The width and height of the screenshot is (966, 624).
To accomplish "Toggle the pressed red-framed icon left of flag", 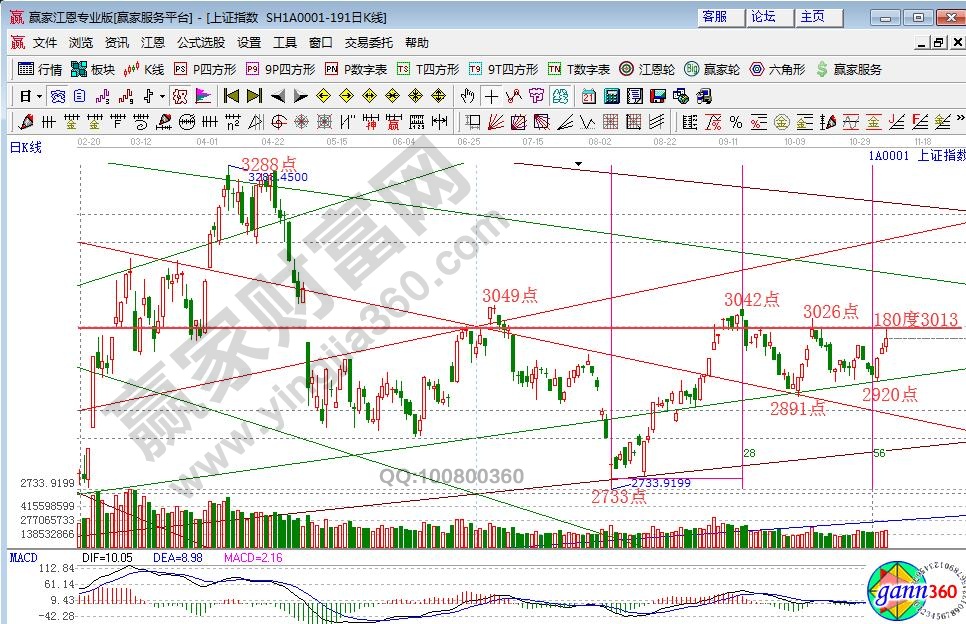I will point(180,96).
